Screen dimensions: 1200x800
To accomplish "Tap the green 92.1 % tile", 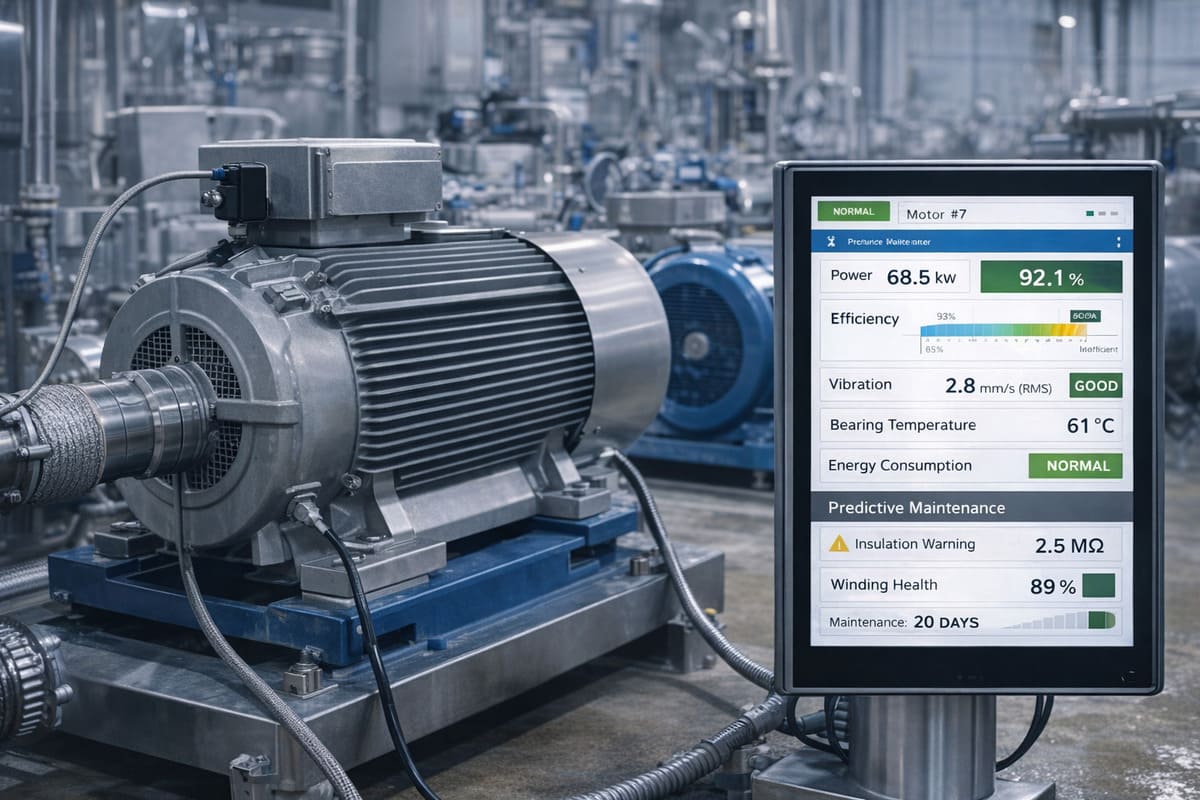I will pyautogui.click(x=1051, y=277).
